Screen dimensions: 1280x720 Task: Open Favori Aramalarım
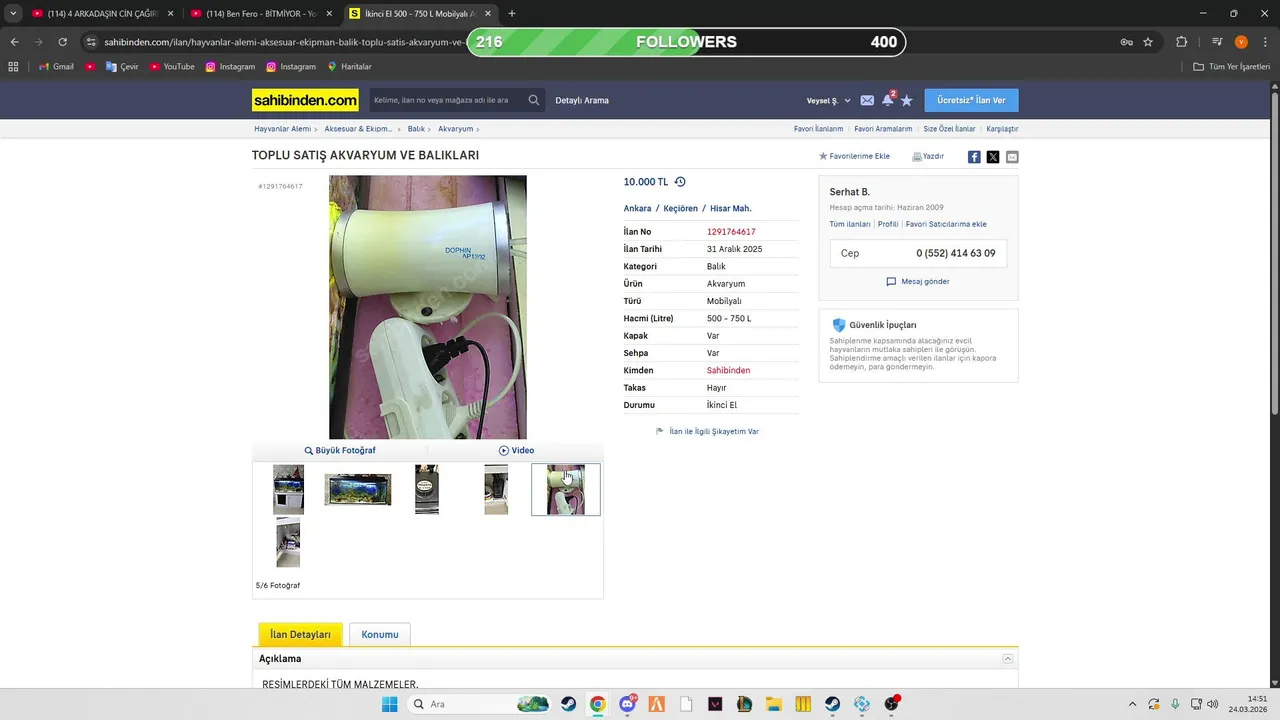883,129
